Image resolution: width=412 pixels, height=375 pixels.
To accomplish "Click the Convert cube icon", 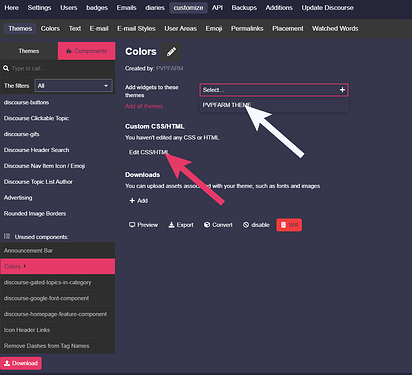I will pyautogui.click(x=207, y=225).
